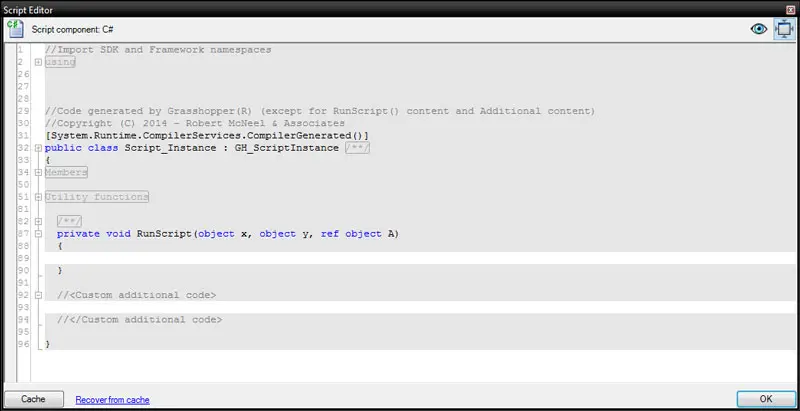
Task: Expand the folded comment above RunScript
Action: coord(38,221)
